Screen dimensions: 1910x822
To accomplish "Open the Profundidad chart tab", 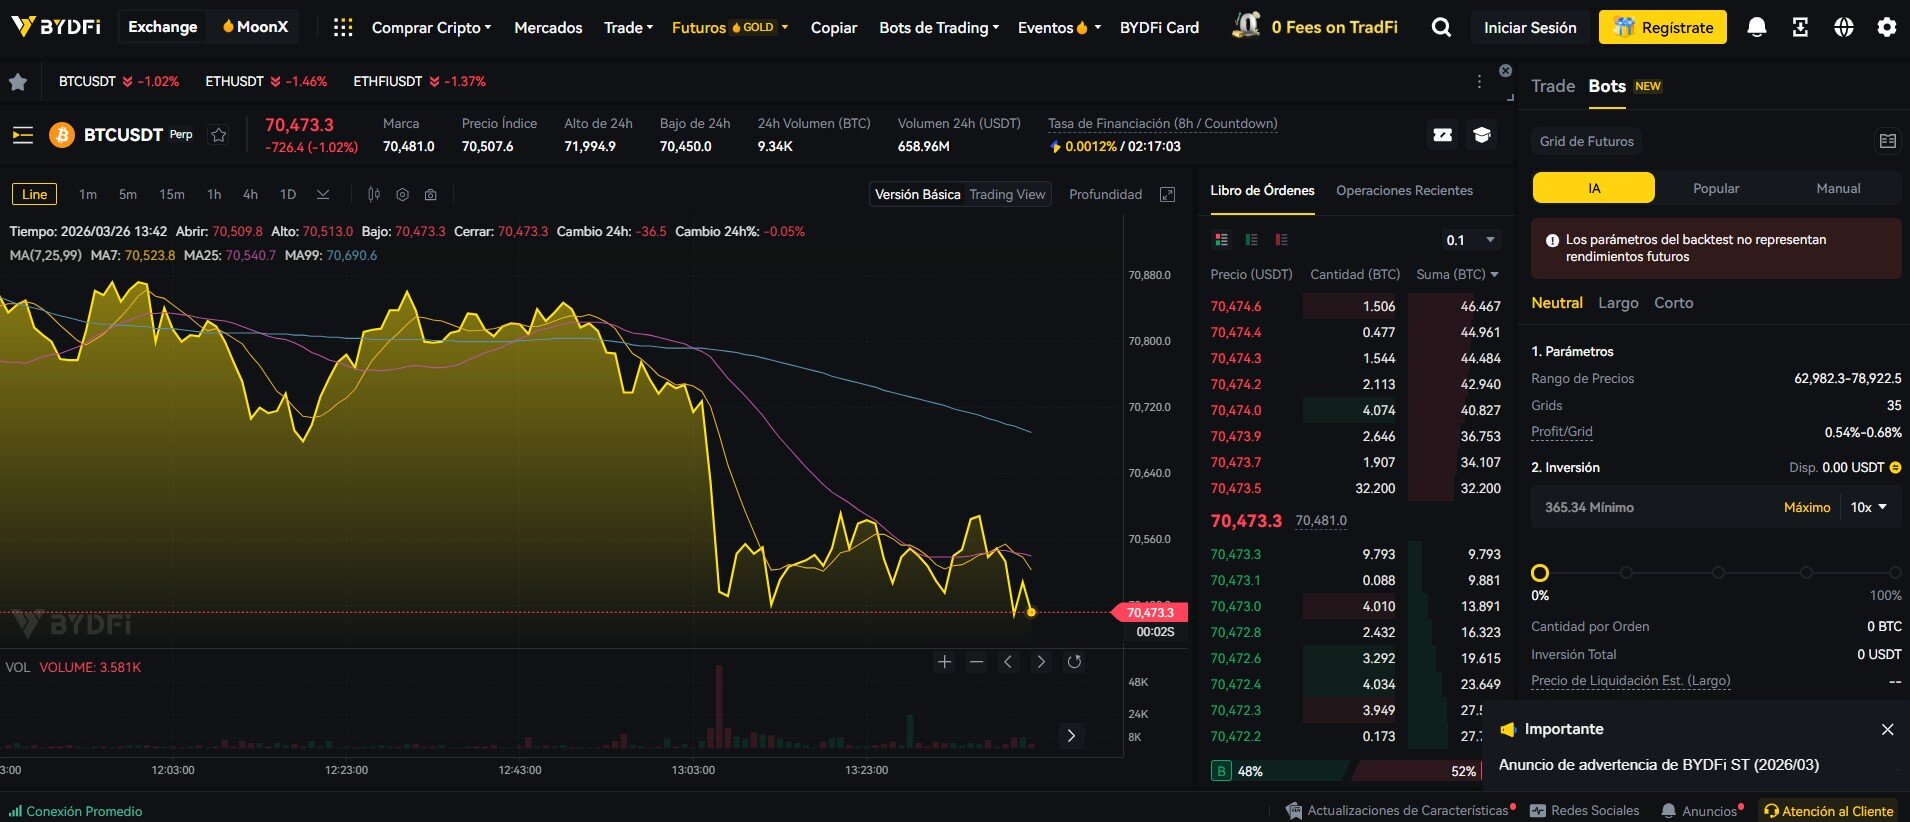I will click(1105, 195).
